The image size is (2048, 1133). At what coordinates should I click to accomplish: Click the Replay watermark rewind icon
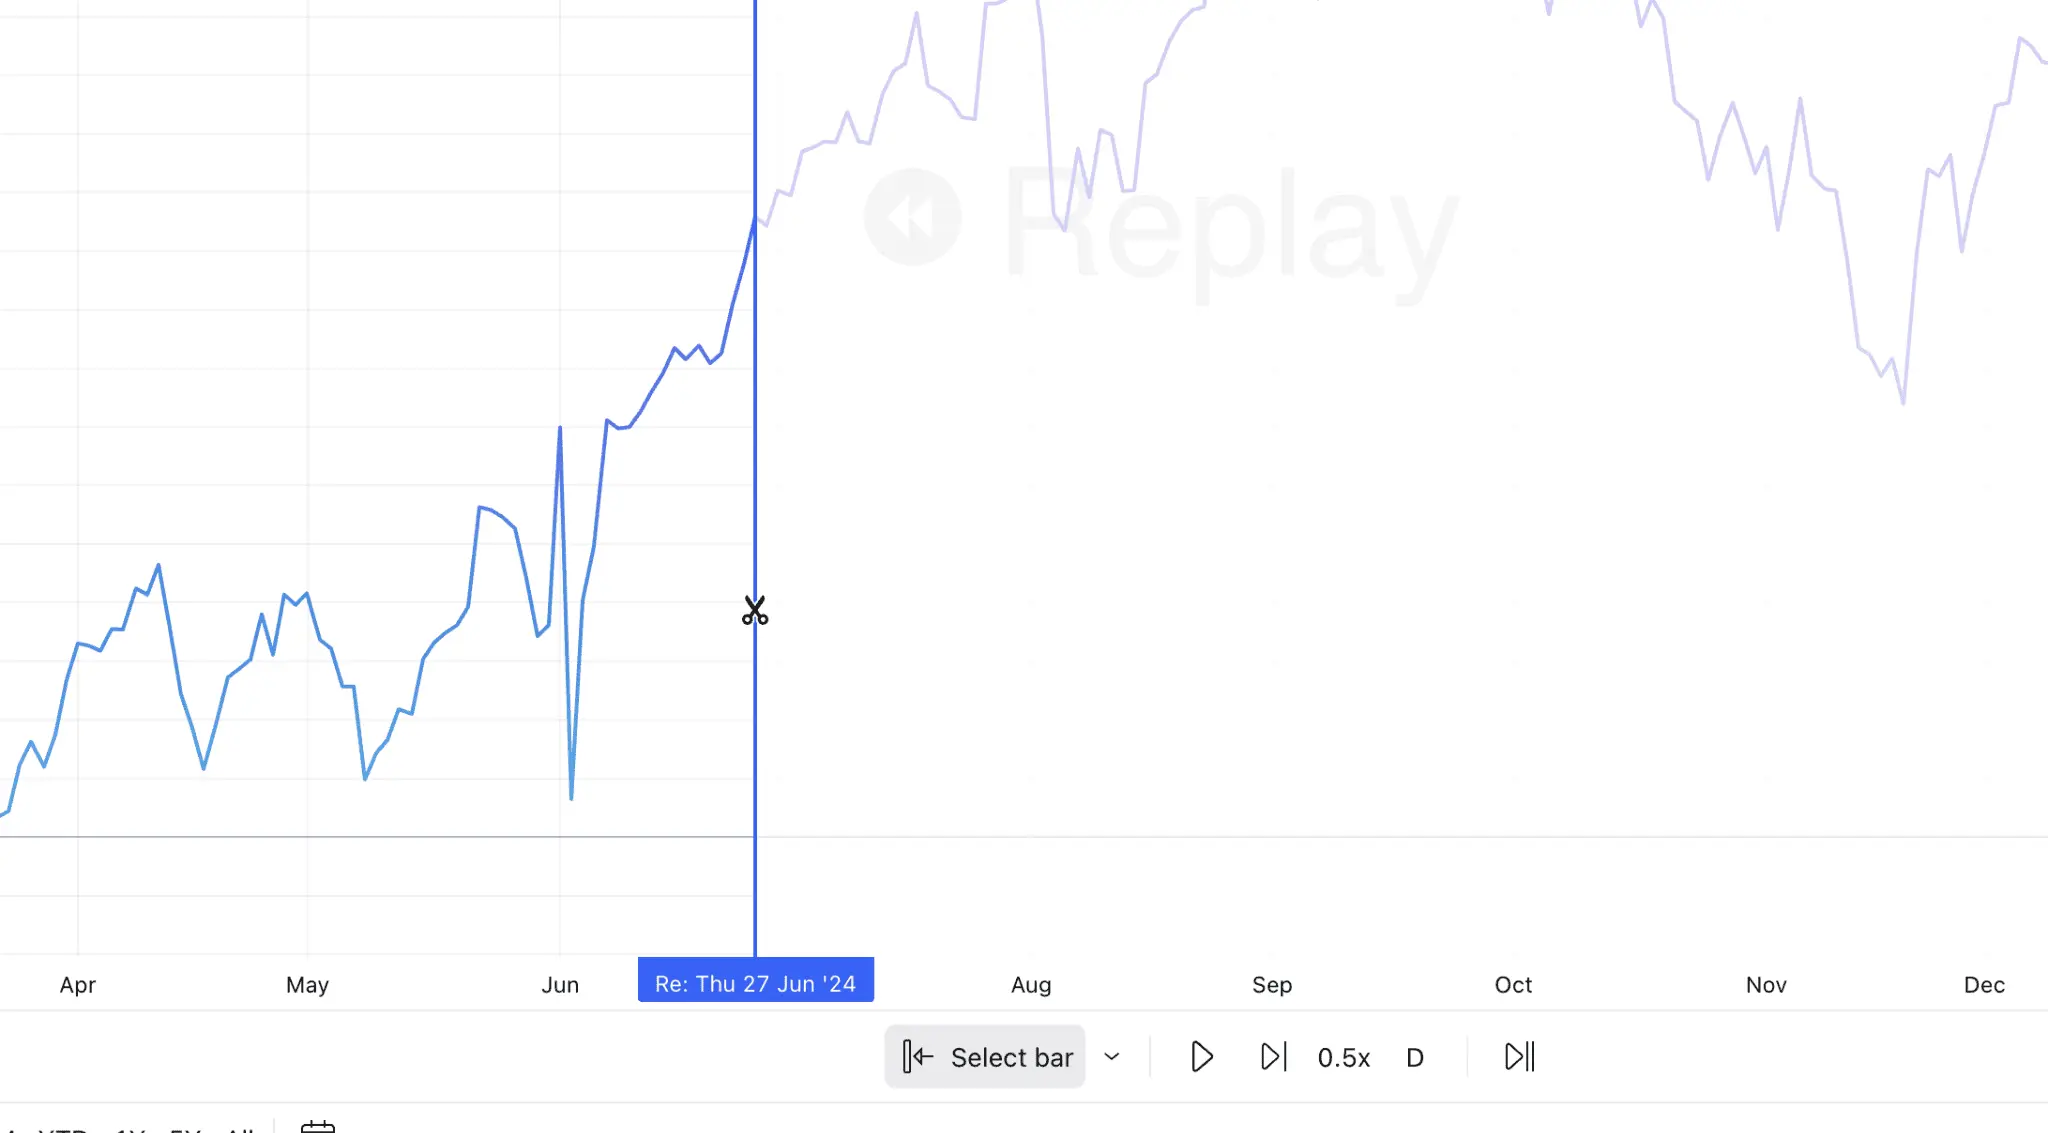click(x=912, y=217)
